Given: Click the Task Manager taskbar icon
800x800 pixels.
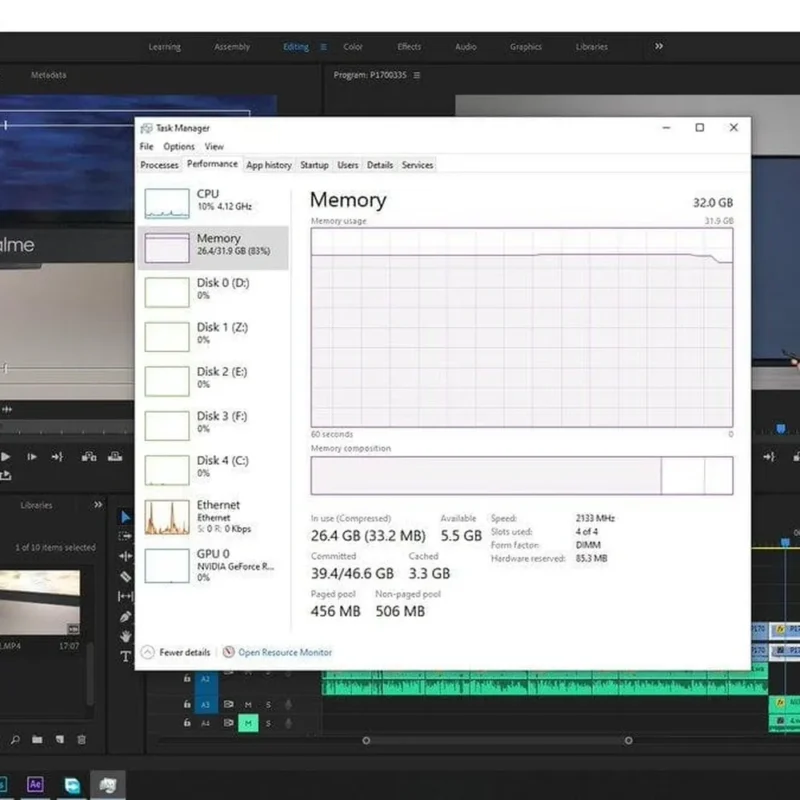Looking at the screenshot, I should [108, 785].
